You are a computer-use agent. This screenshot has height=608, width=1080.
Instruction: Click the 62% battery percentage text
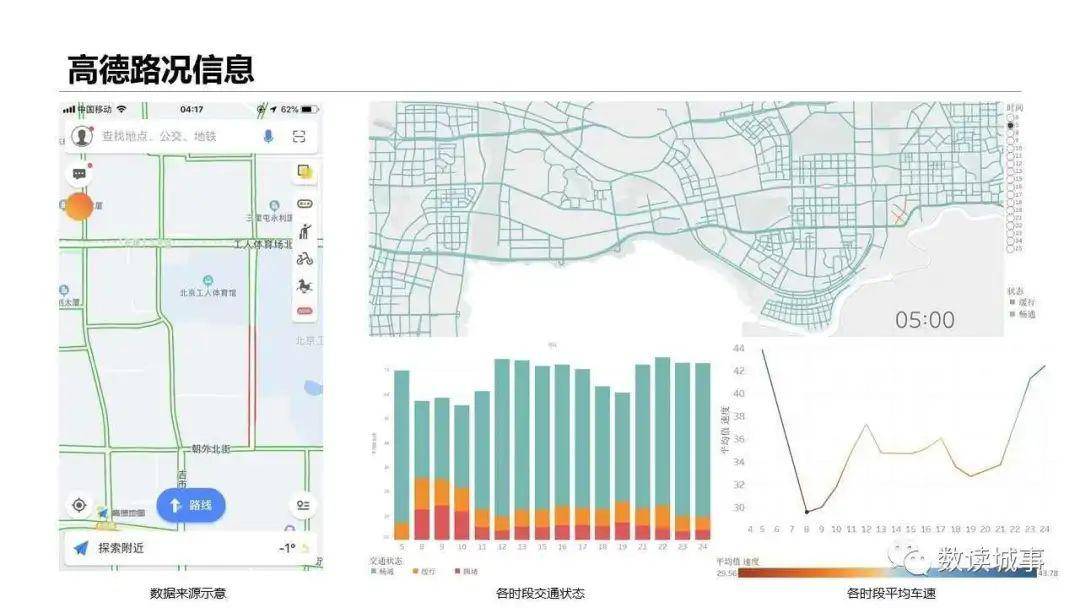point(289,109)
